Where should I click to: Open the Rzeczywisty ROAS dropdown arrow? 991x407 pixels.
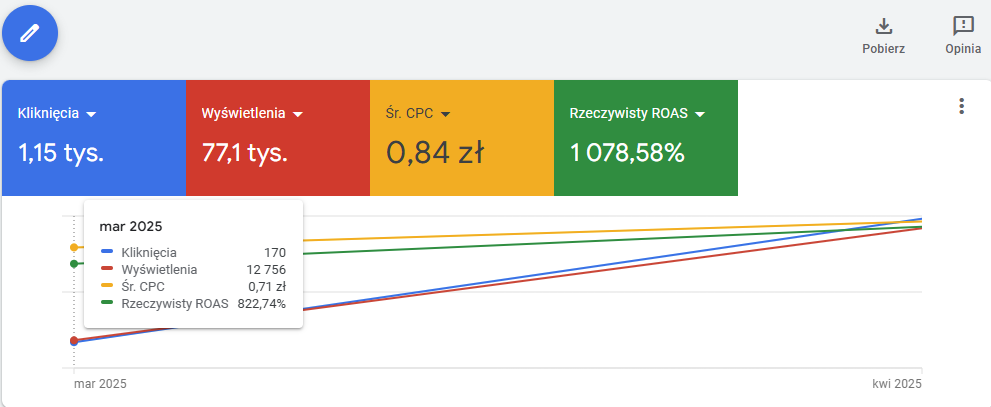pyautogui.click(x=700, y=114)
